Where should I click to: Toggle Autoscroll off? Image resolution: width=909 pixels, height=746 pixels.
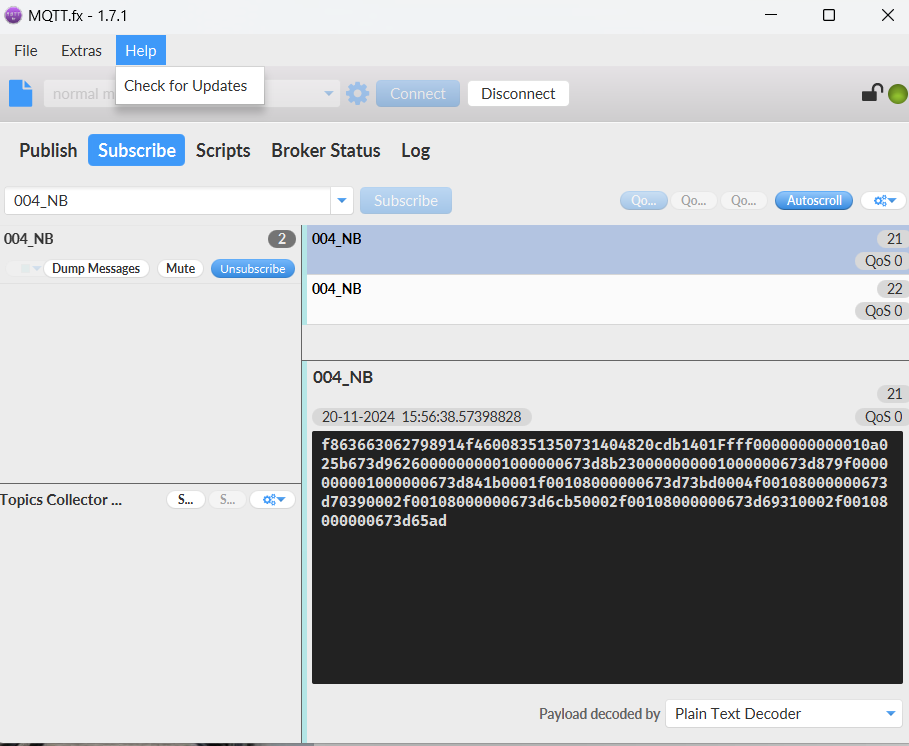pos(814,201)
